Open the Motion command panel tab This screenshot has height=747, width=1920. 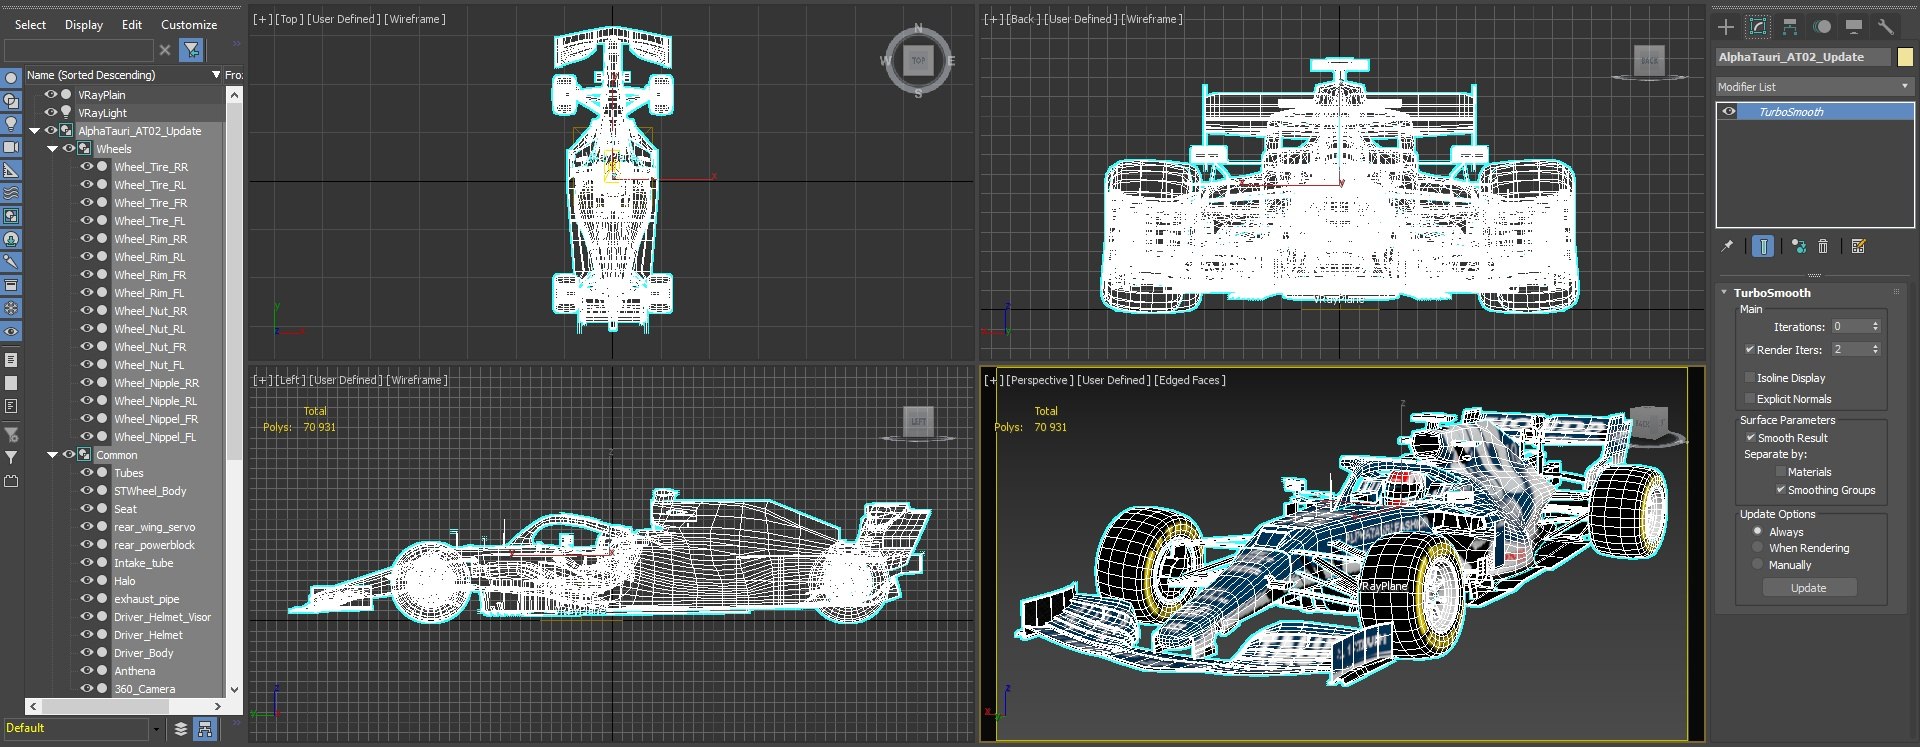point(1822,27)
